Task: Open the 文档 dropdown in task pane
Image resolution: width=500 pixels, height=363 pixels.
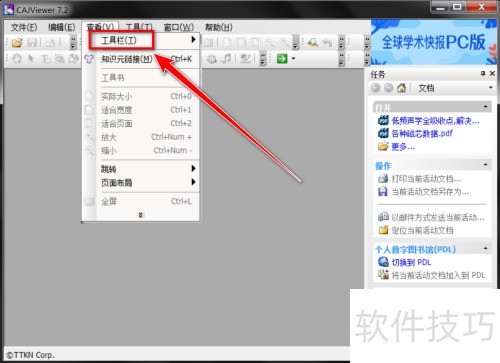Action: click(x=490, y=88)
